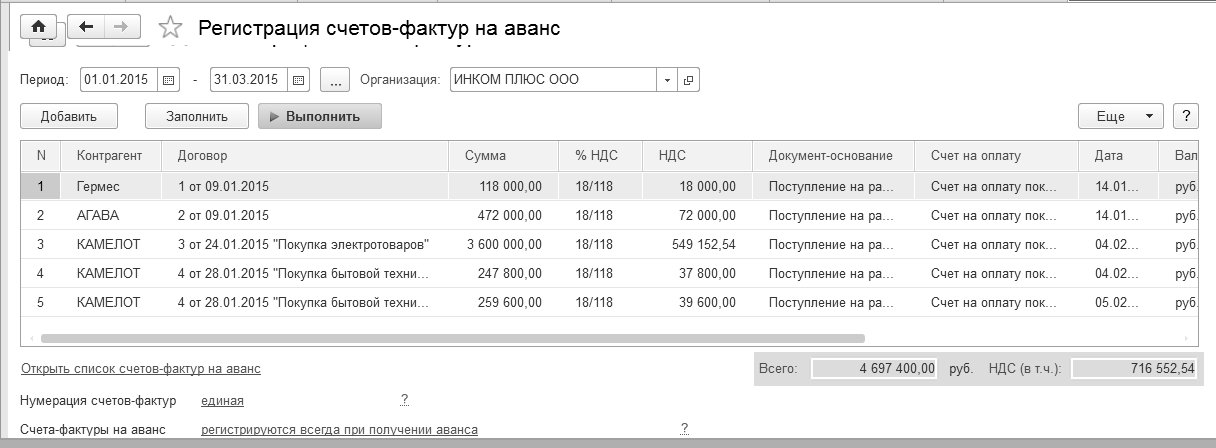Change invoice numbering via единая link
The height and width of the screenshot is (448, 1216).
click(x=222, y=401)
